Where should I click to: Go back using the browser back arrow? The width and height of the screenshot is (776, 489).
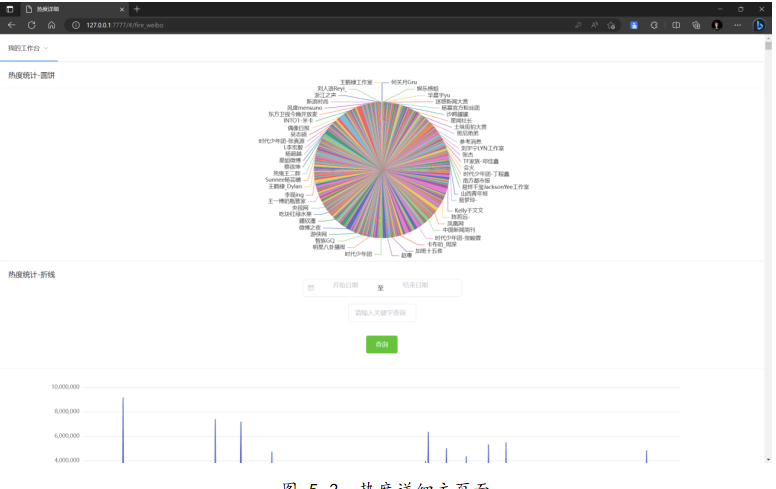pos(11,25)
